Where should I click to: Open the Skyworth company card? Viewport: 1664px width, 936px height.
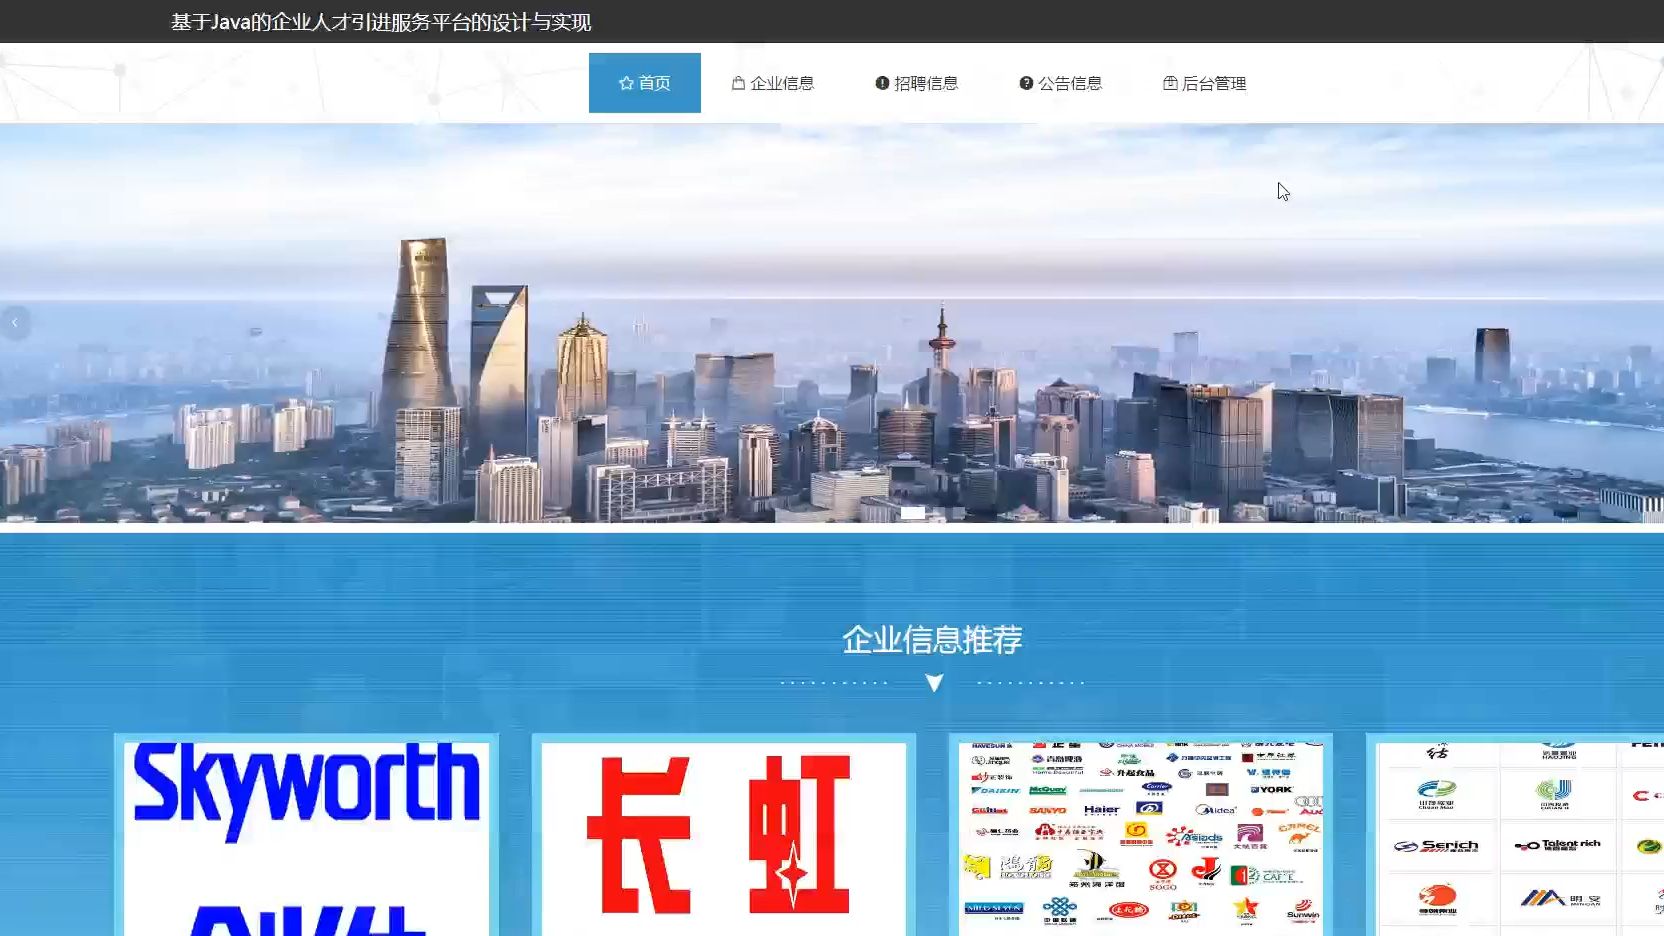coord(306,836)
